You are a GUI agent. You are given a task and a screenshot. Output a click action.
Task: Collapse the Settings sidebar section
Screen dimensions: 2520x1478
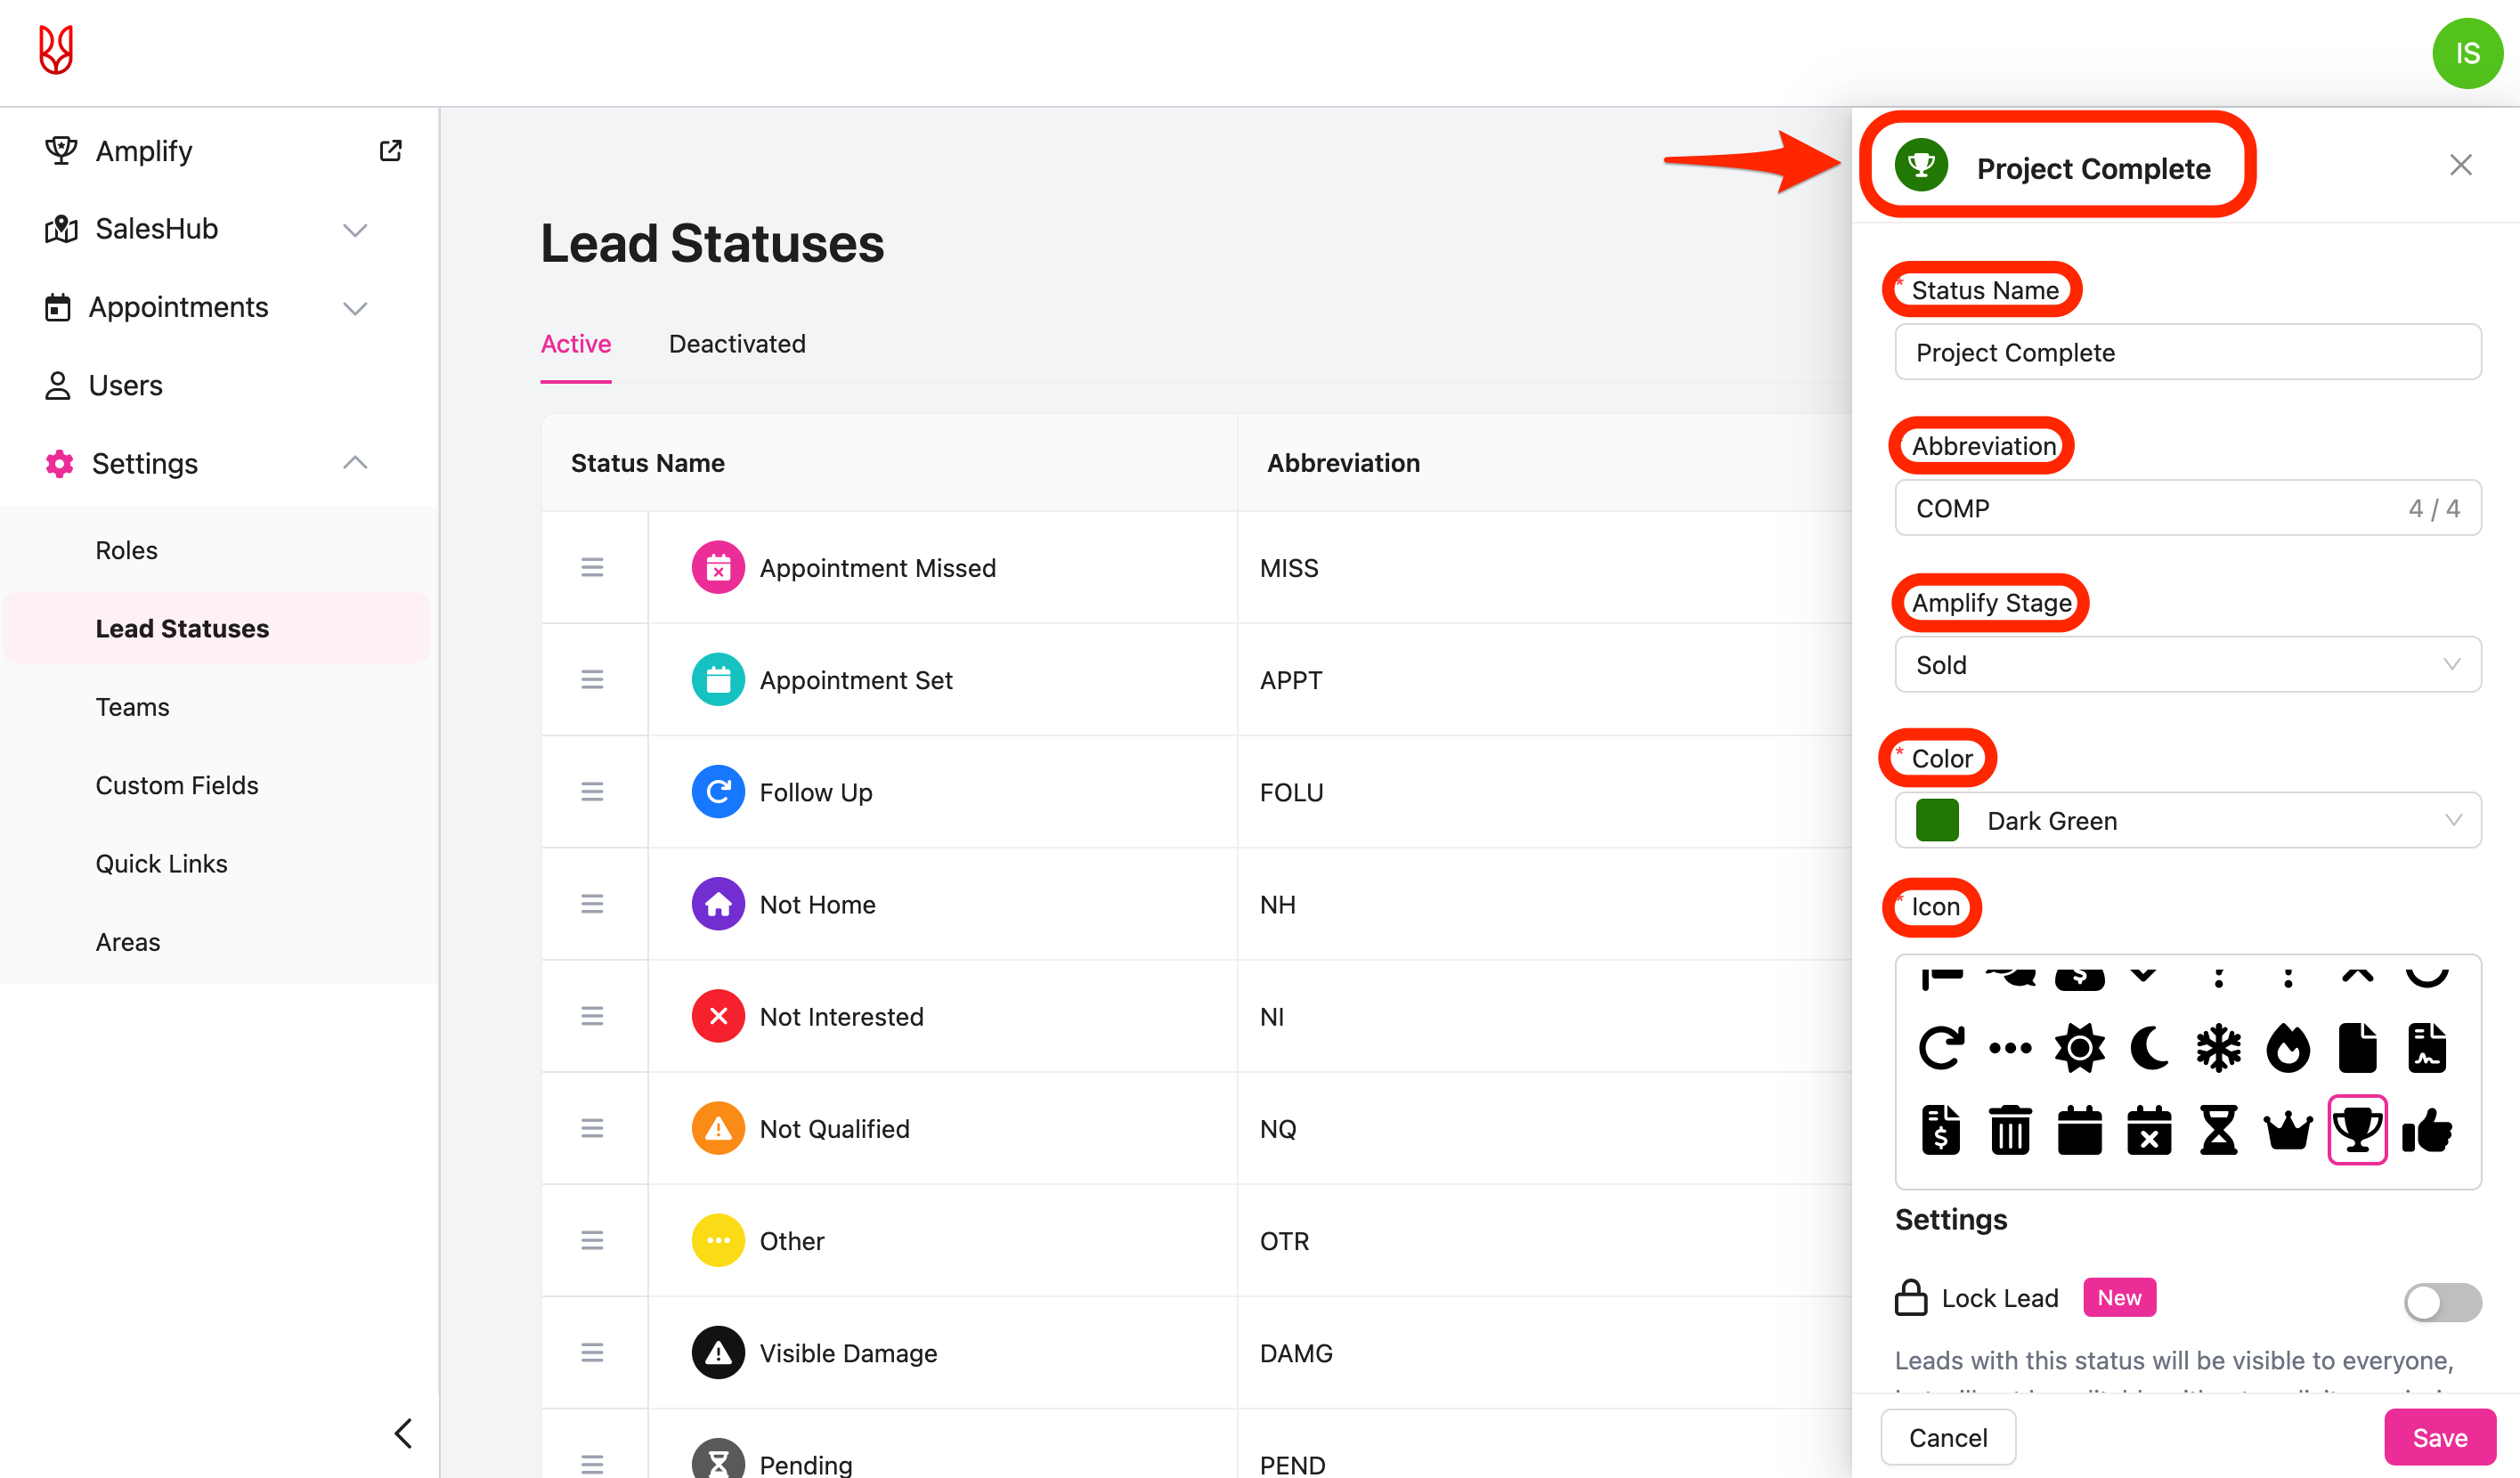pyautogui.click(x=355, y=462)
